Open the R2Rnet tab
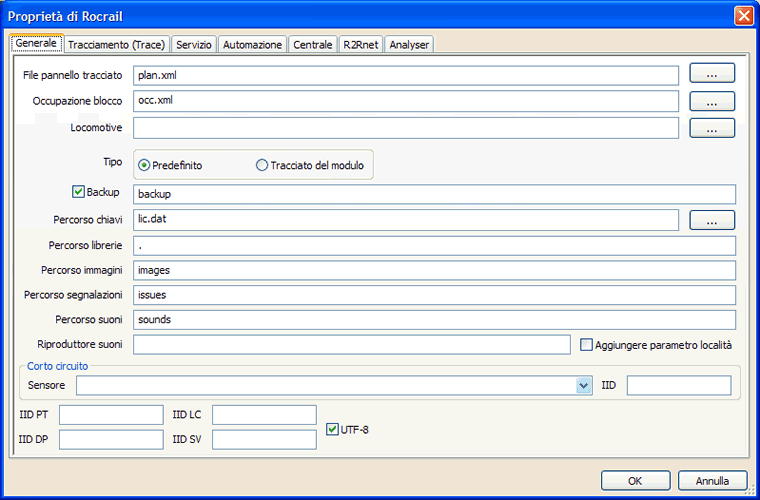The width and height of the screenshot is (760, 500). (360, 45)
